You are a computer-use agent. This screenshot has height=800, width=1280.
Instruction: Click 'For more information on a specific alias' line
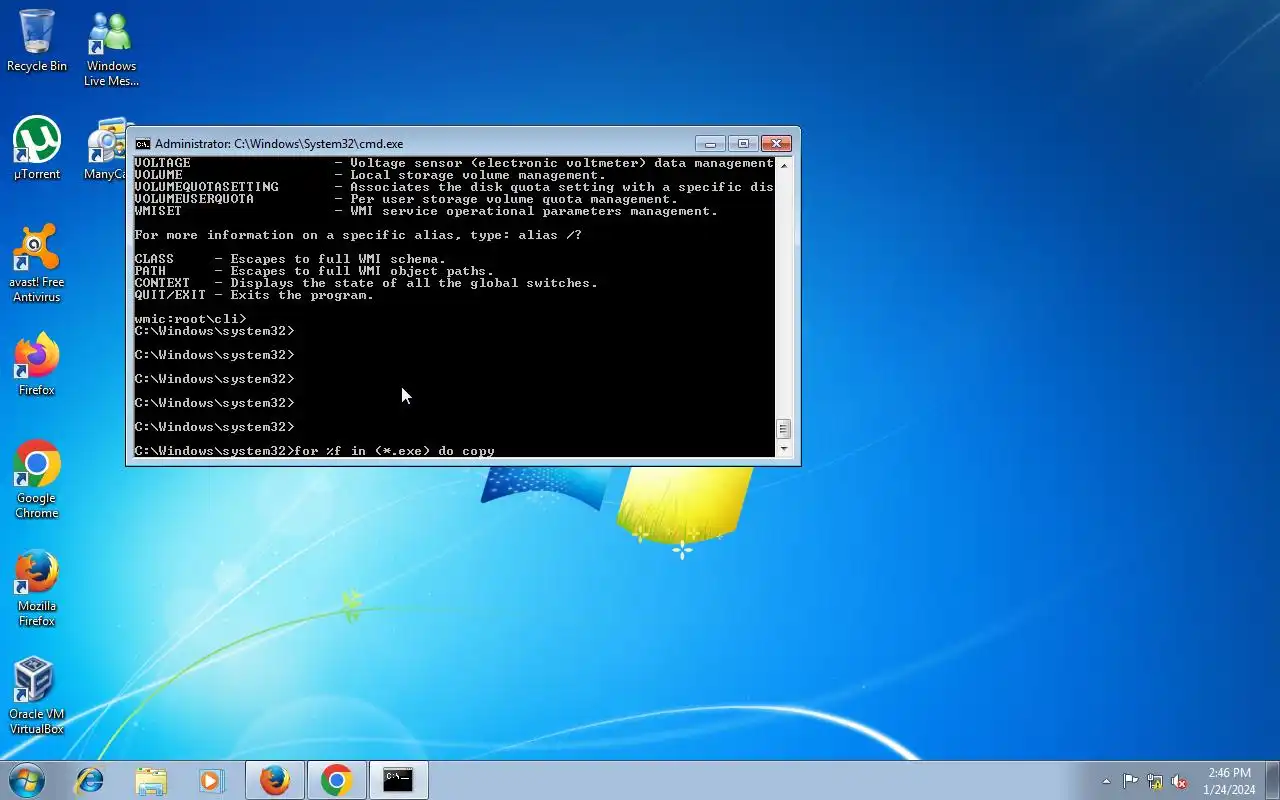(x=358, y=235)
